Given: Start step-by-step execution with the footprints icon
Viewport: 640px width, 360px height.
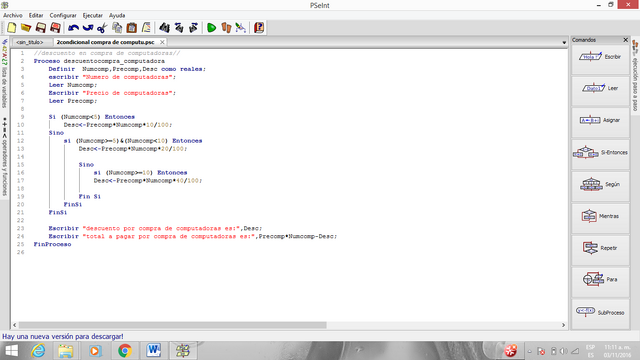Looking at the screenshot, I should tap(226, 28).
